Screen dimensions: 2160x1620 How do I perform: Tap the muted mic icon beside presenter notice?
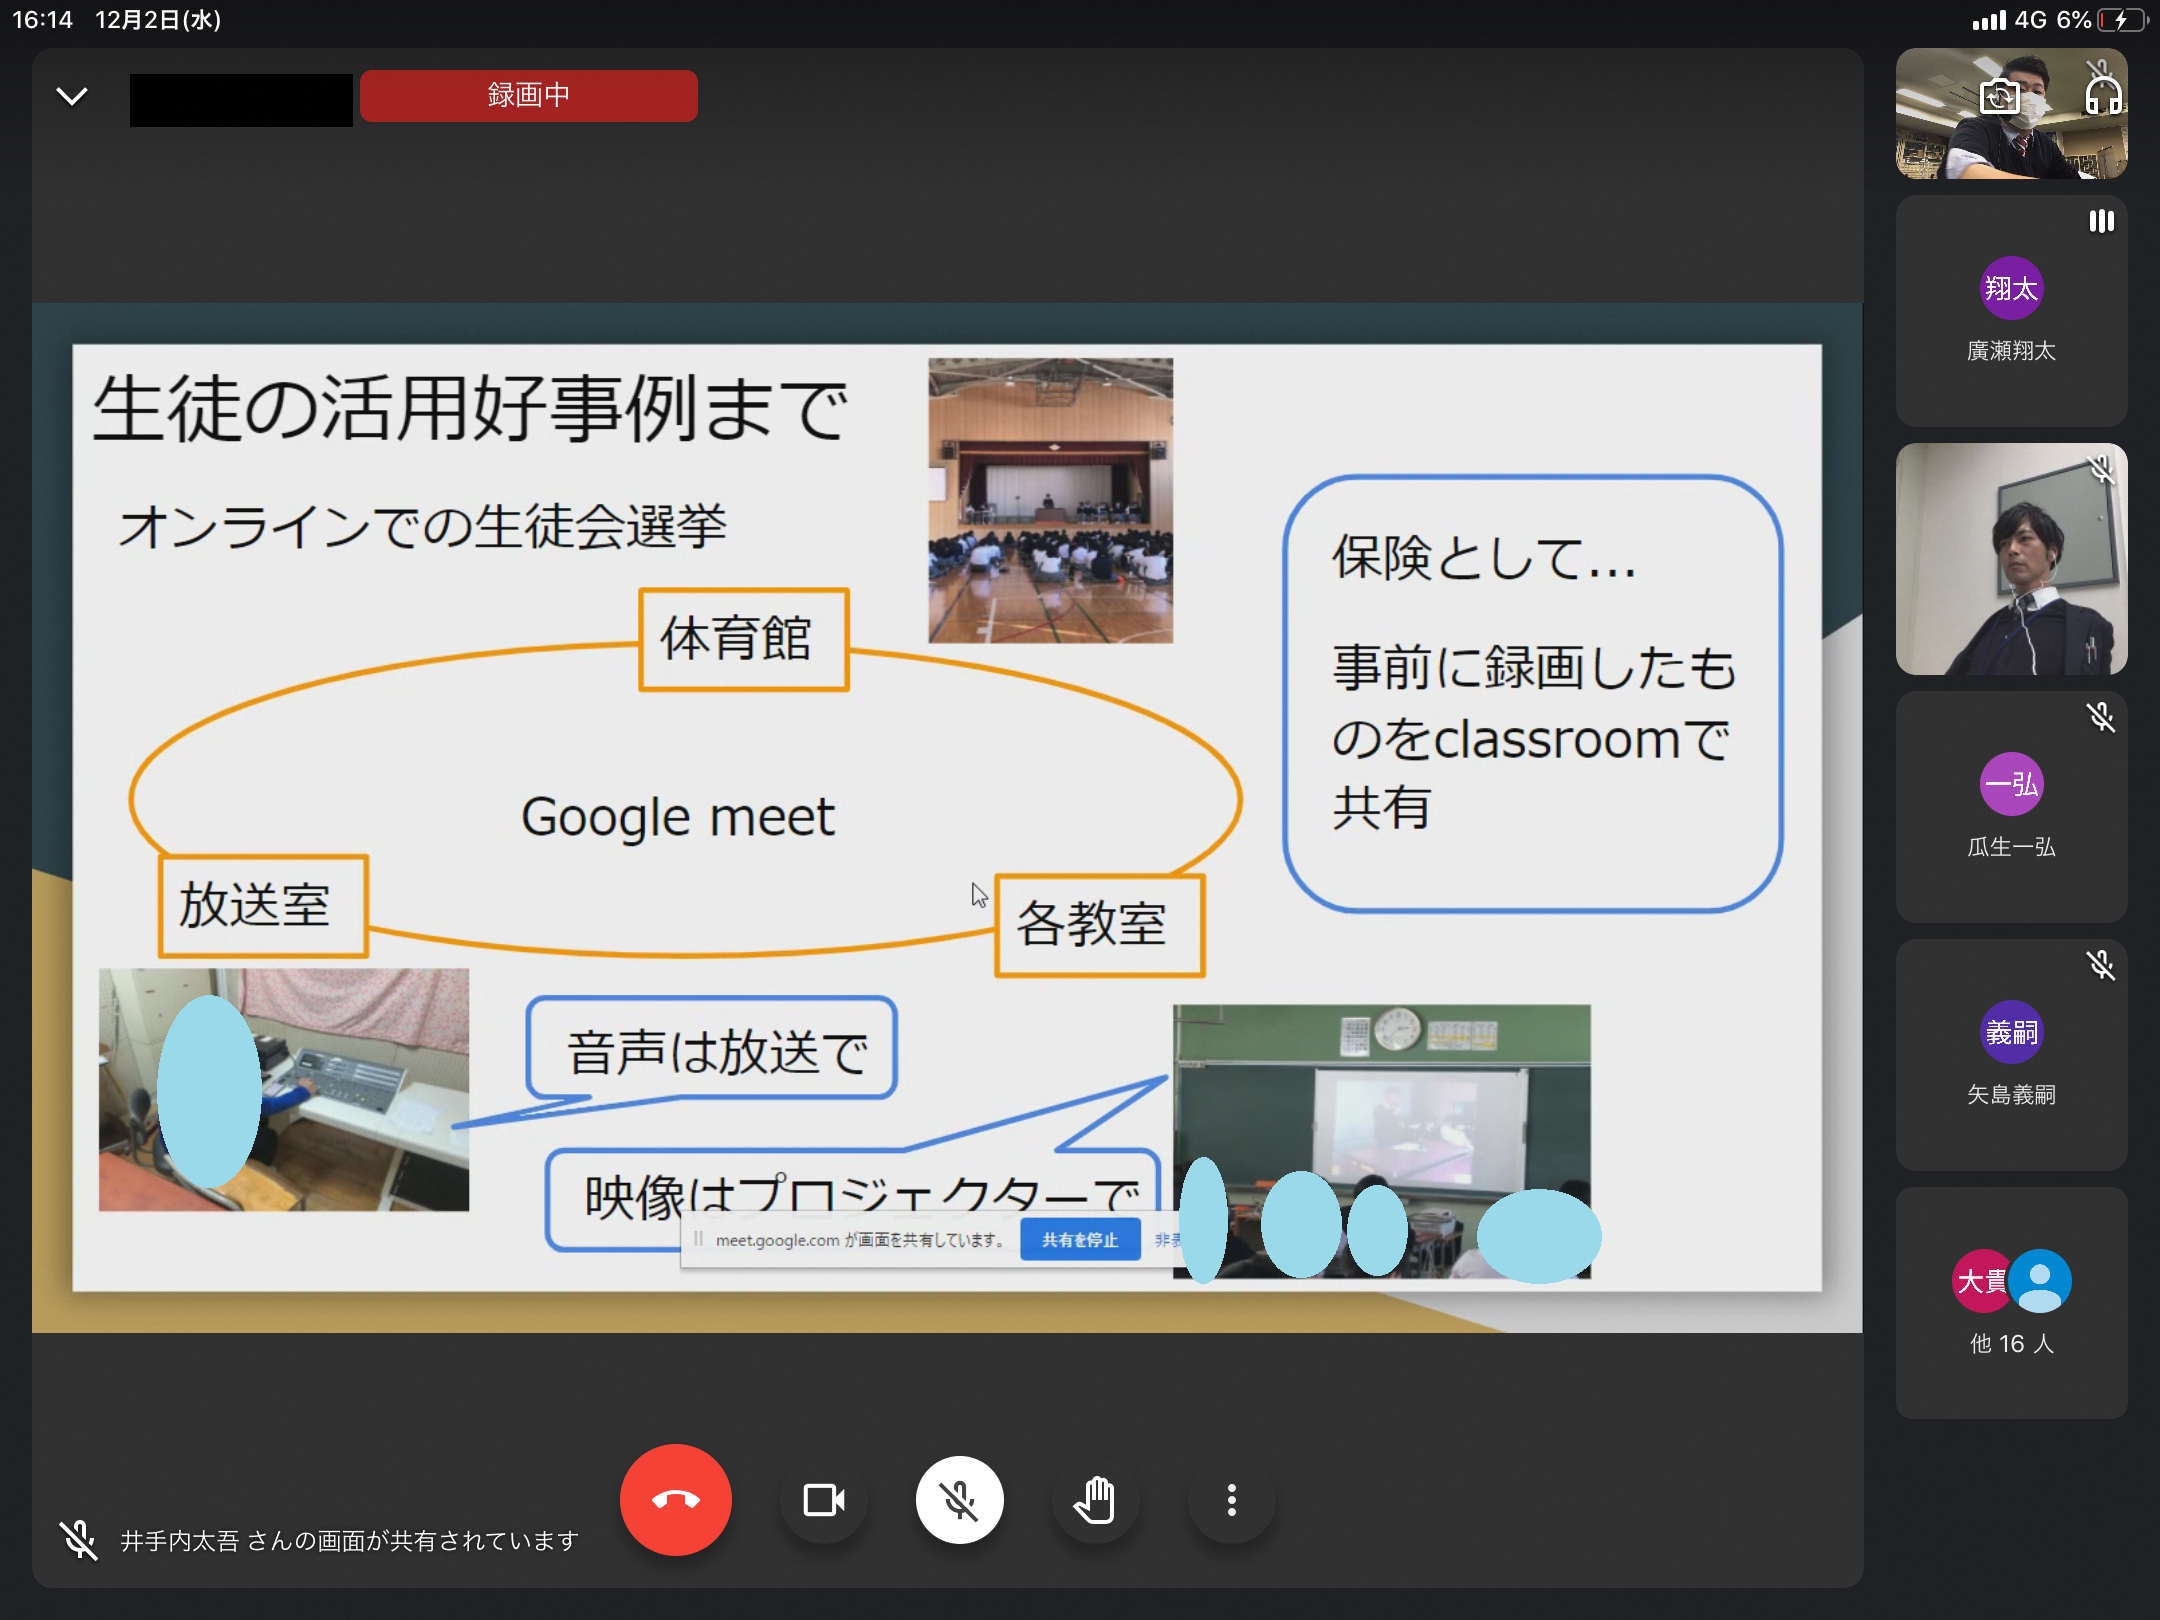pyautogui.click(x=78, y=1540)
